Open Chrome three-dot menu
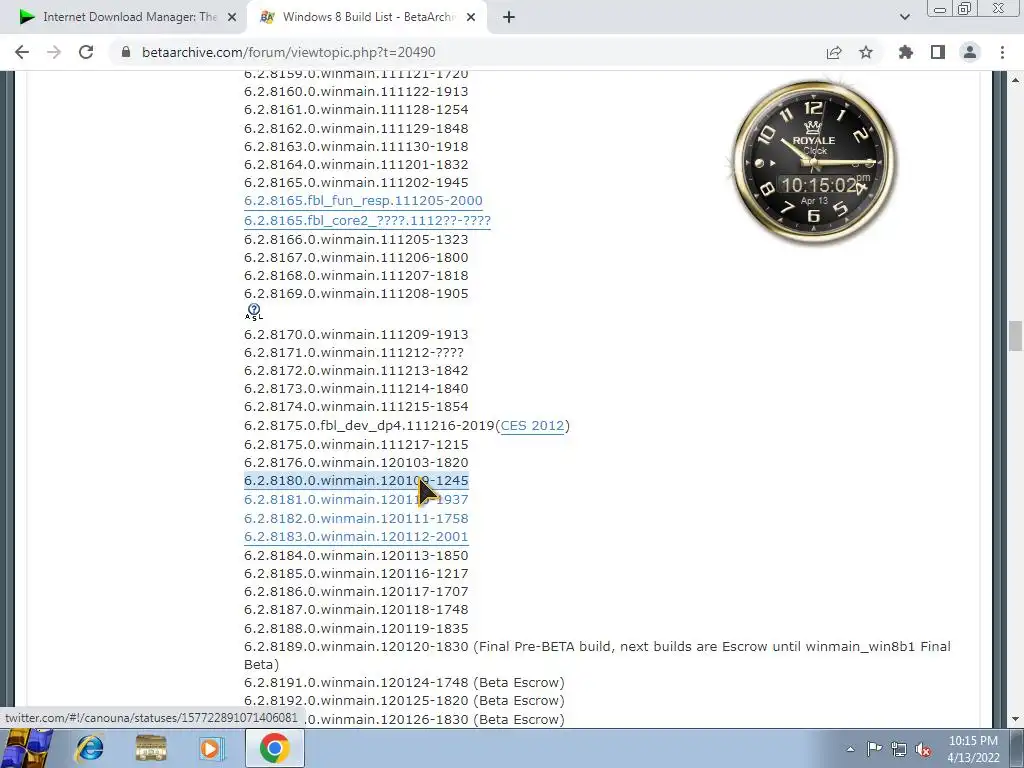The image size is (1024, 768). coord(1002,52)
